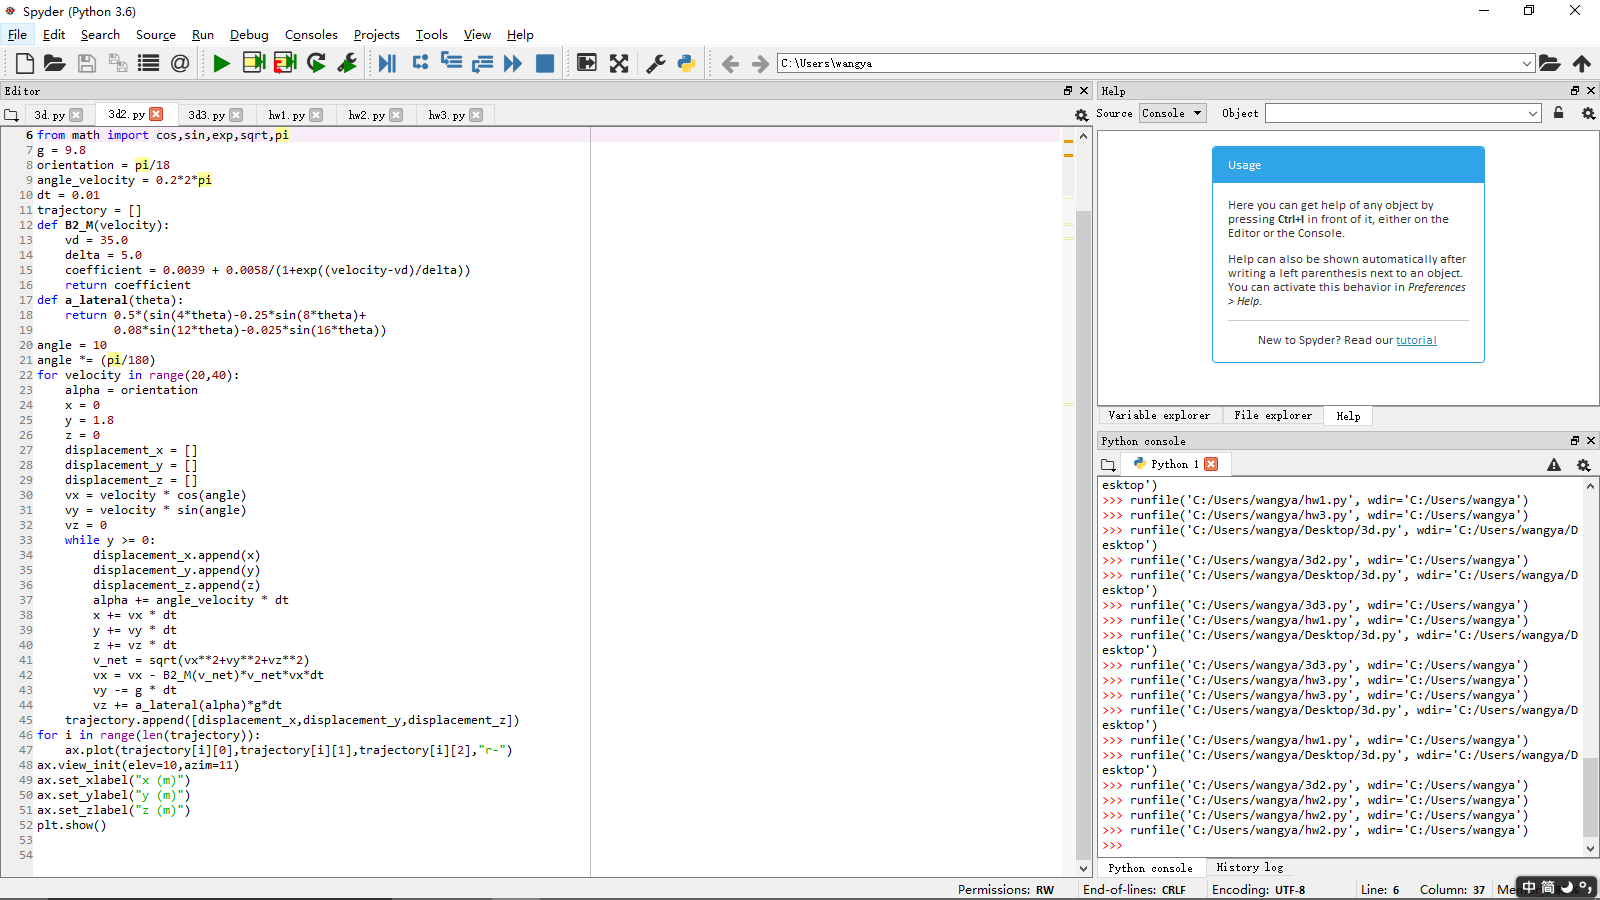Undock the Python console pane
The image size is (1600, 900).
point(1575,441)
